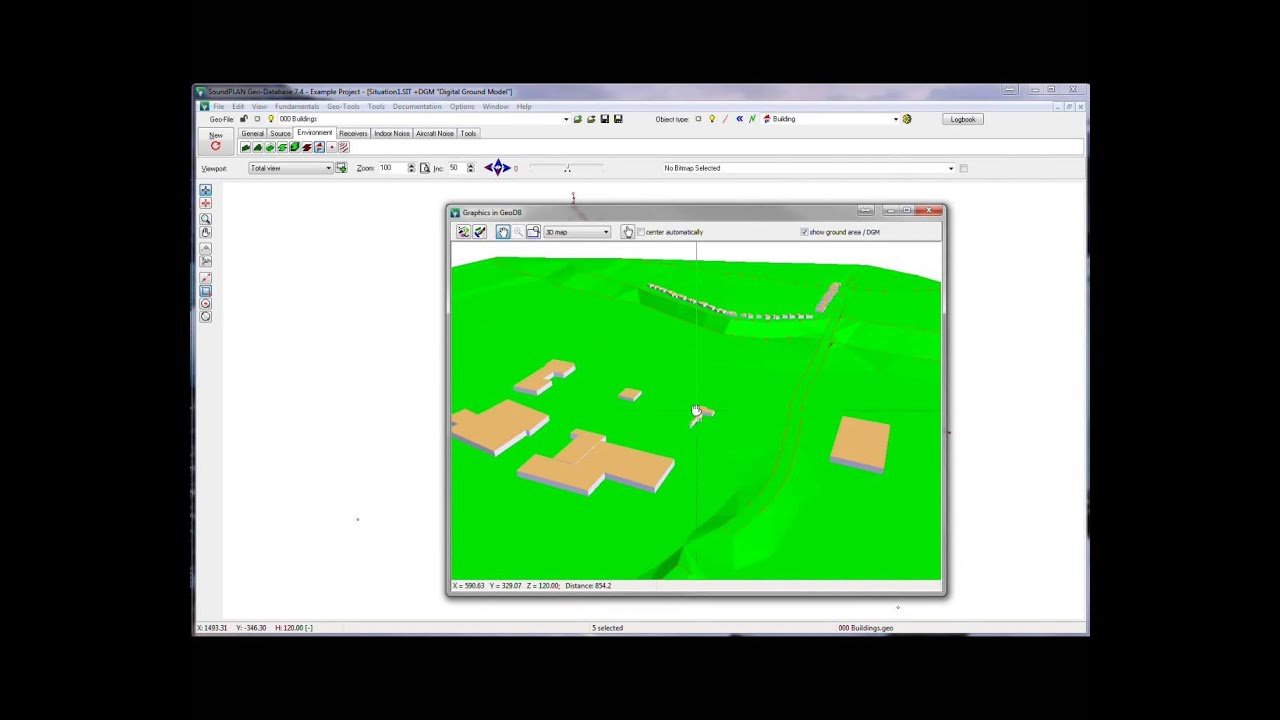
Task: Toggle show ground area / DGM checkbox
Action: point(804,232)
